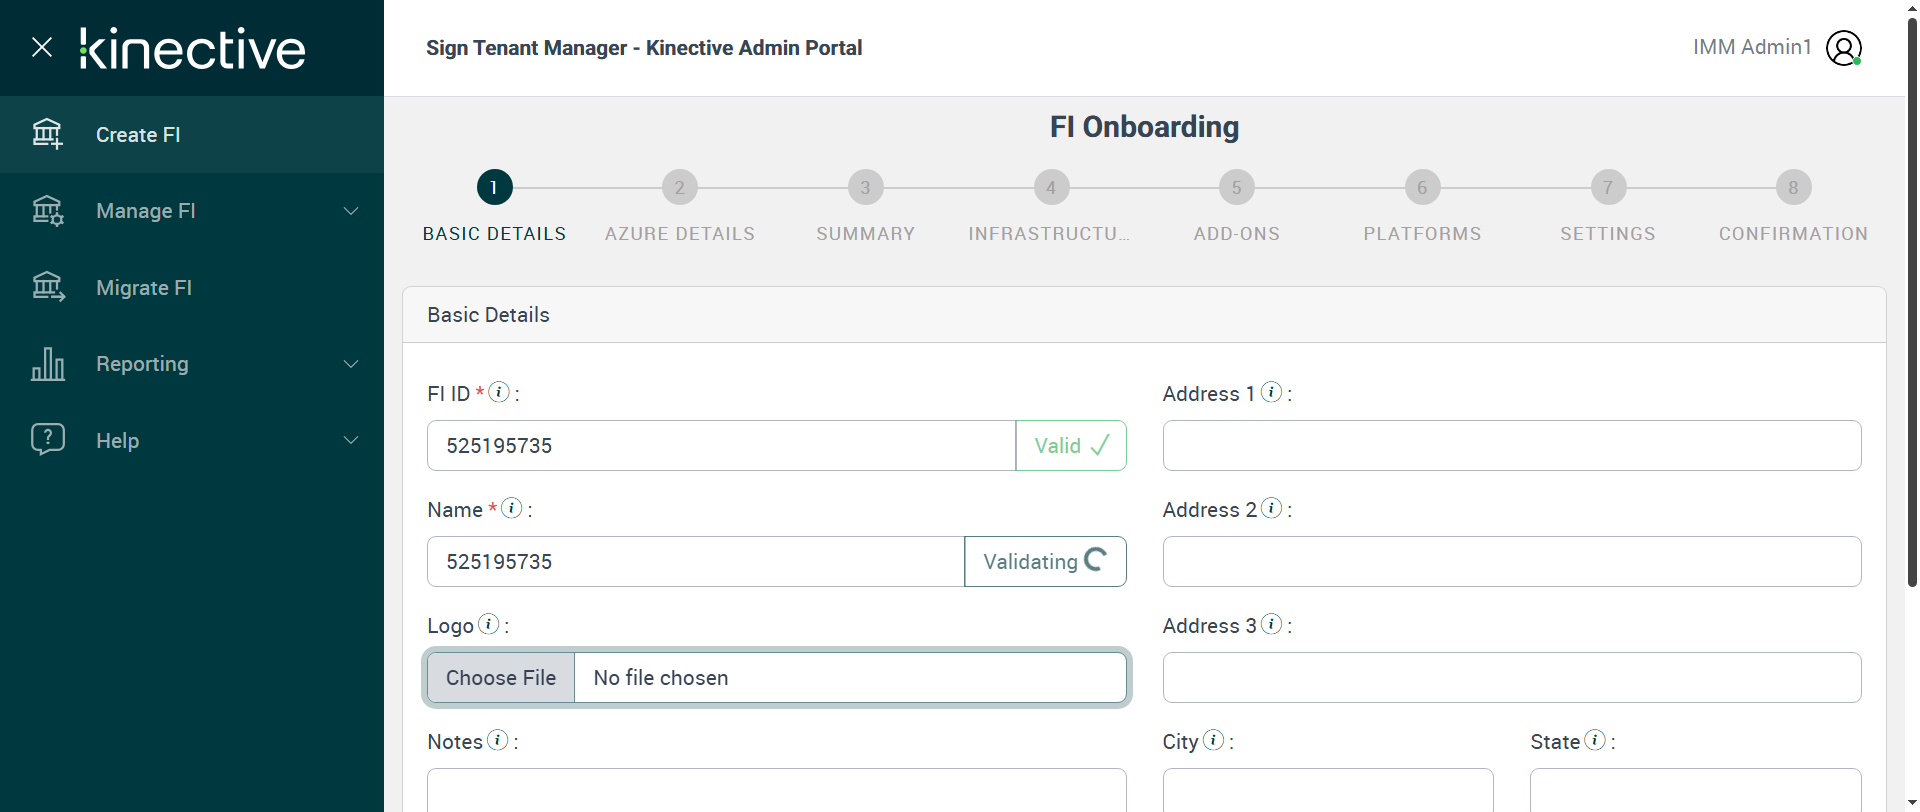Click the info icon beside City label
Image resolution: width=1920 pixels, height=812 pixels.
coord(1213,740)
